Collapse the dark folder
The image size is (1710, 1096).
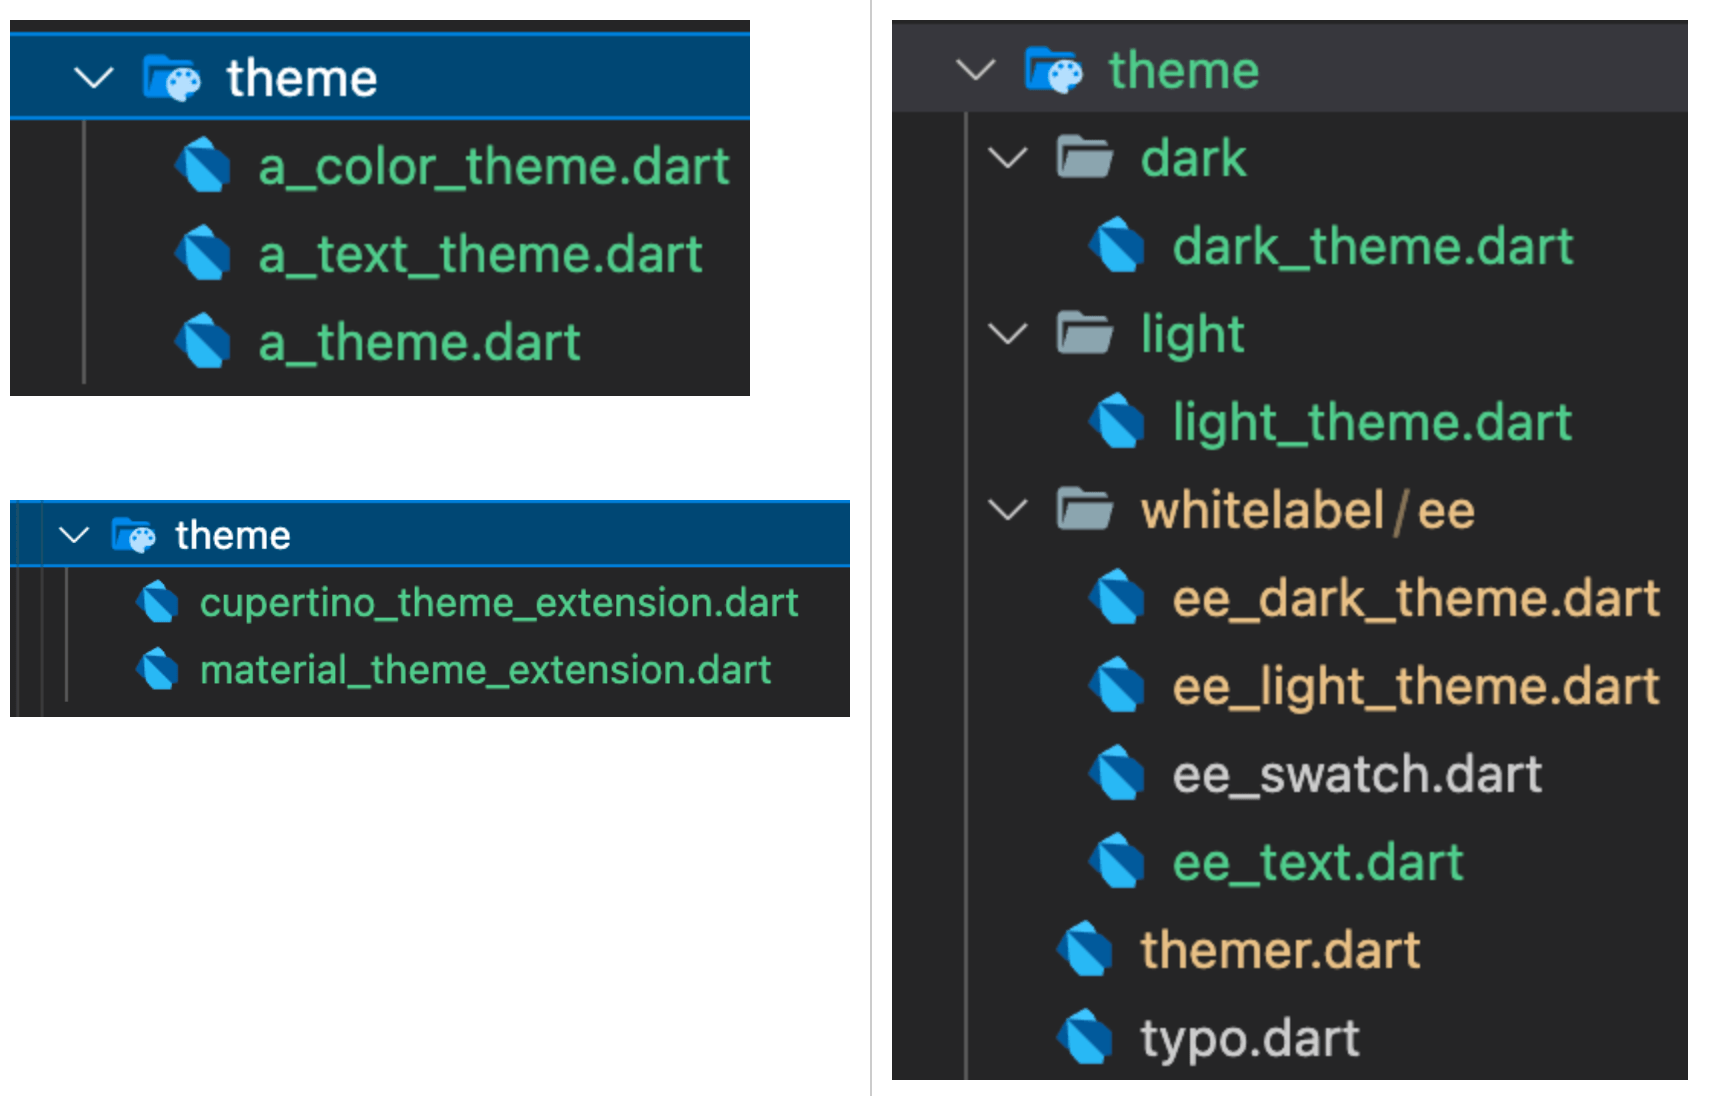click(x=1007, y=158)
